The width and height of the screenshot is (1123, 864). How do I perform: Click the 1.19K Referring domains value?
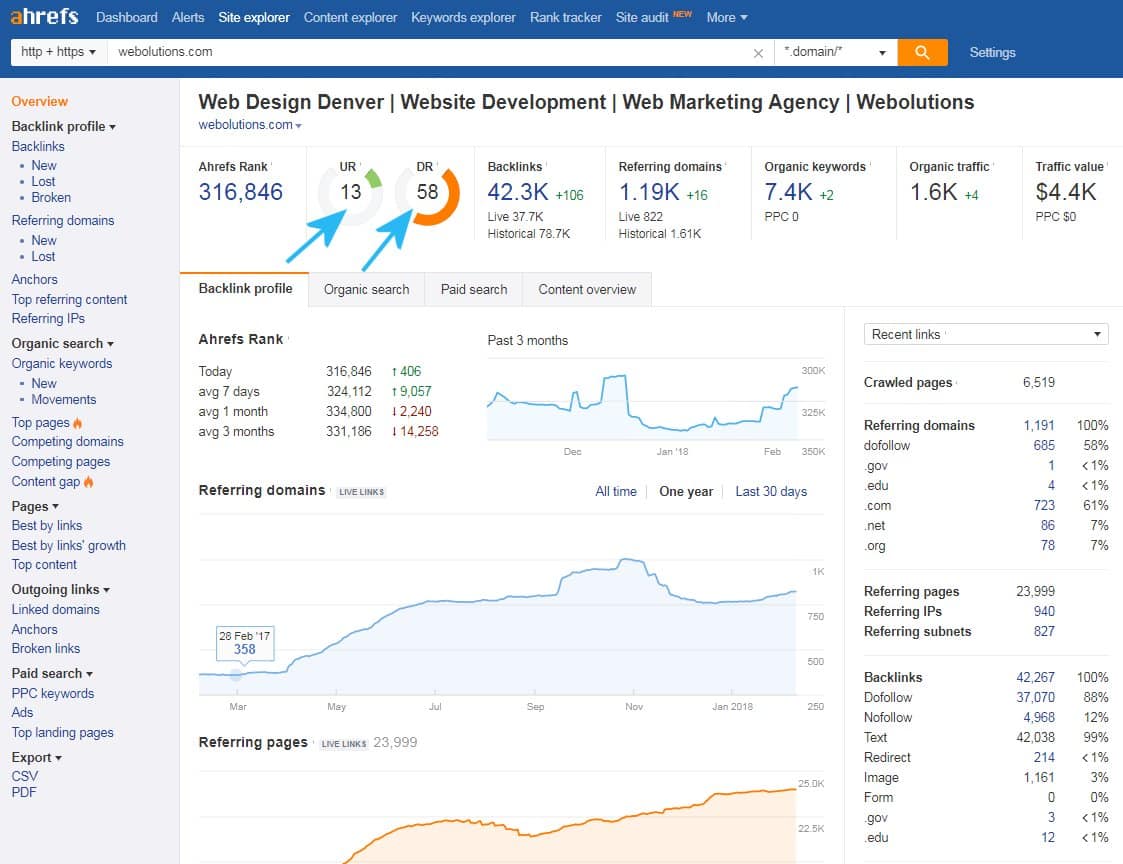[x=649, y=192]
